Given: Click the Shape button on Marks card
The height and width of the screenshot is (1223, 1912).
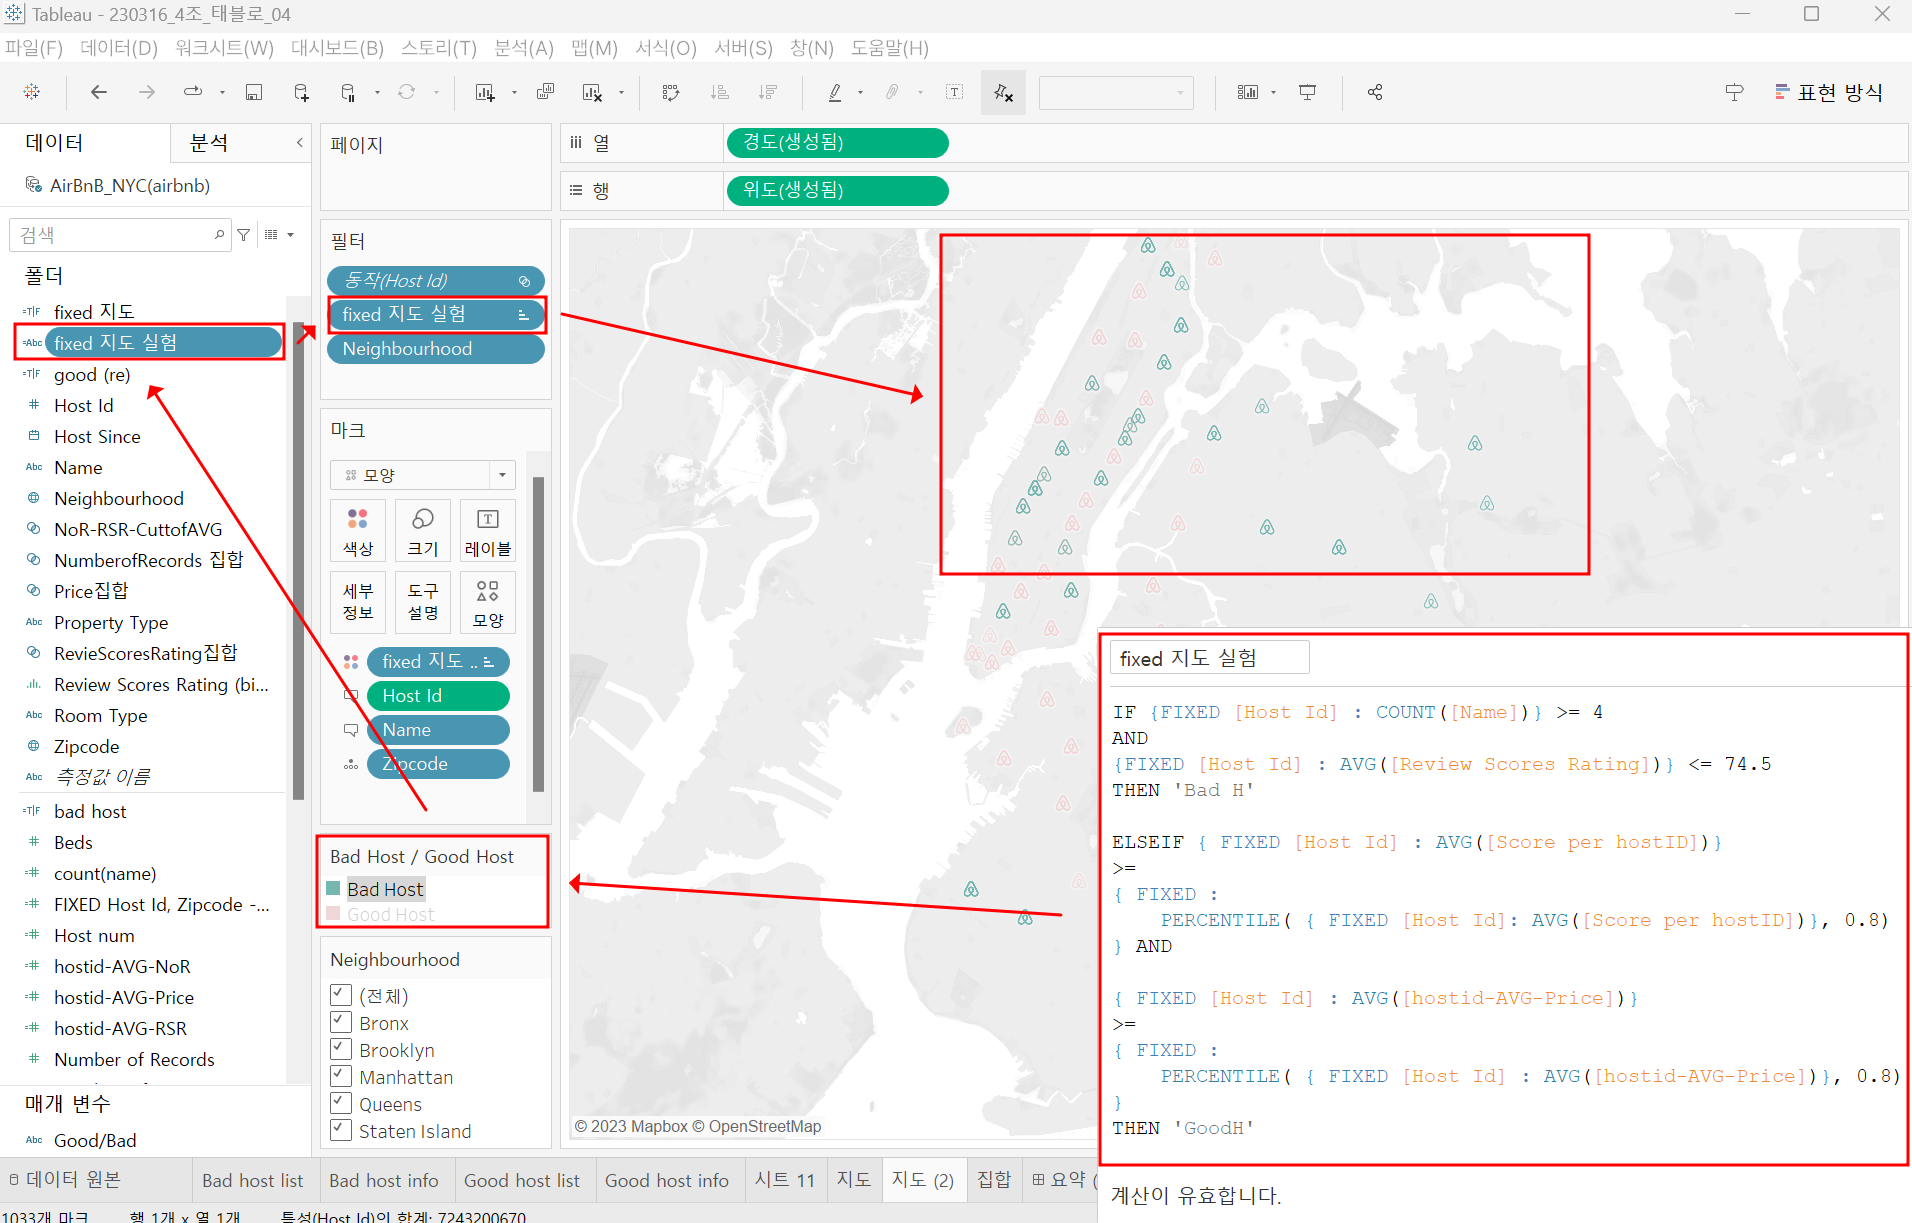Looking at the screenshot, I should 488,603.
